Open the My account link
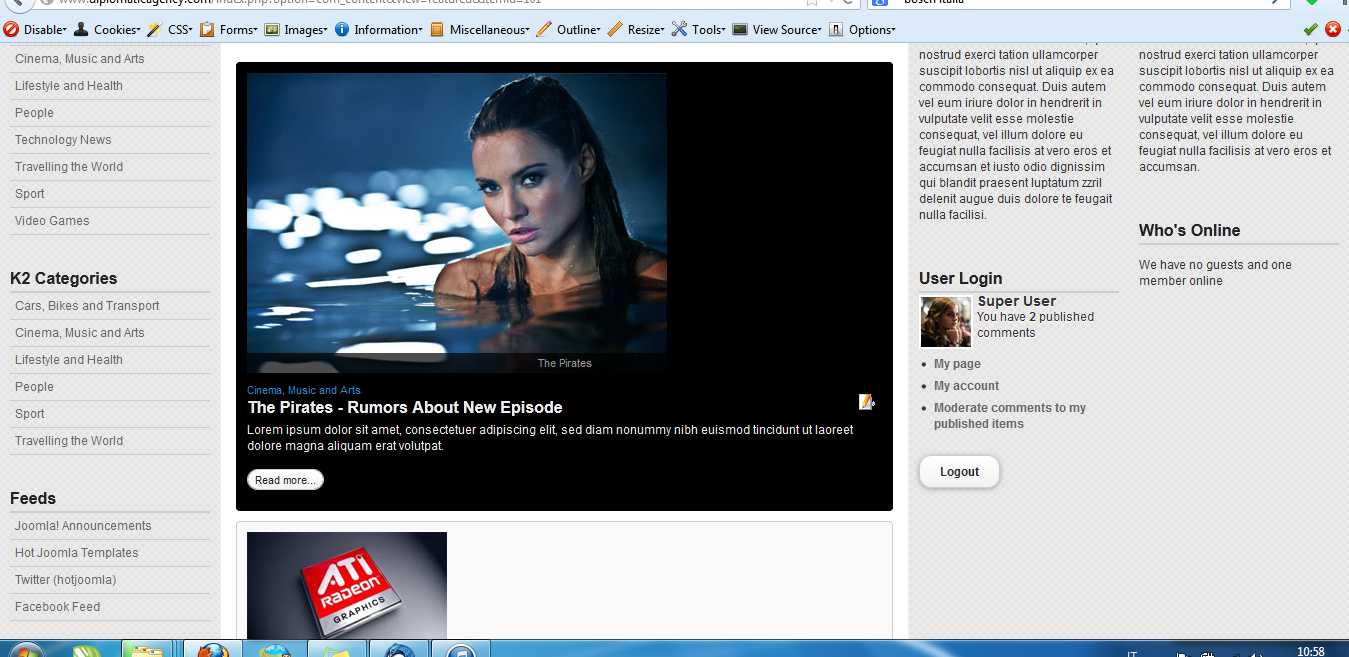Viewport: 1349px width, 657px height. [x=967, y=386]
